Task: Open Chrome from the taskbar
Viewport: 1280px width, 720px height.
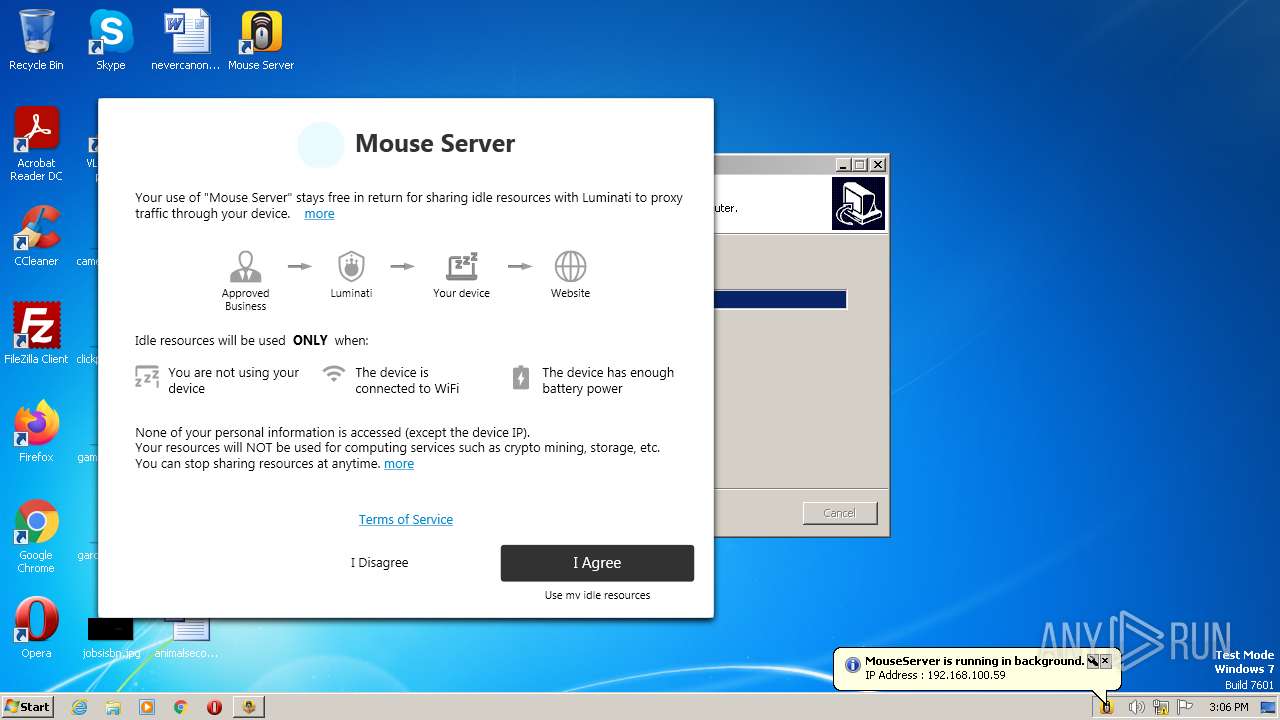Action: pyautogui.click(x=180, y=707)
